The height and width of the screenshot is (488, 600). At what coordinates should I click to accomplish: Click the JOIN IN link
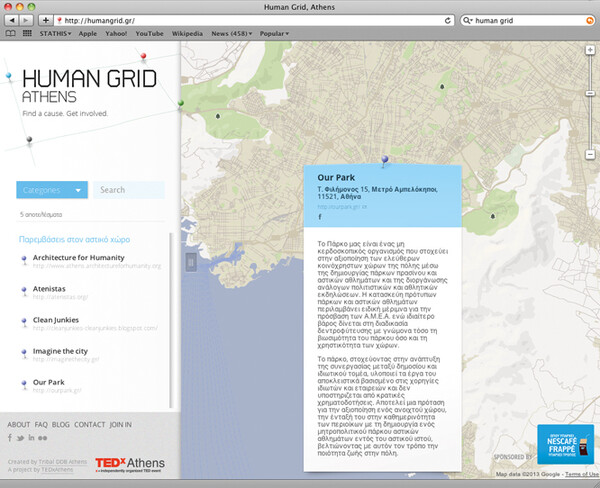(x=121, y=425)
